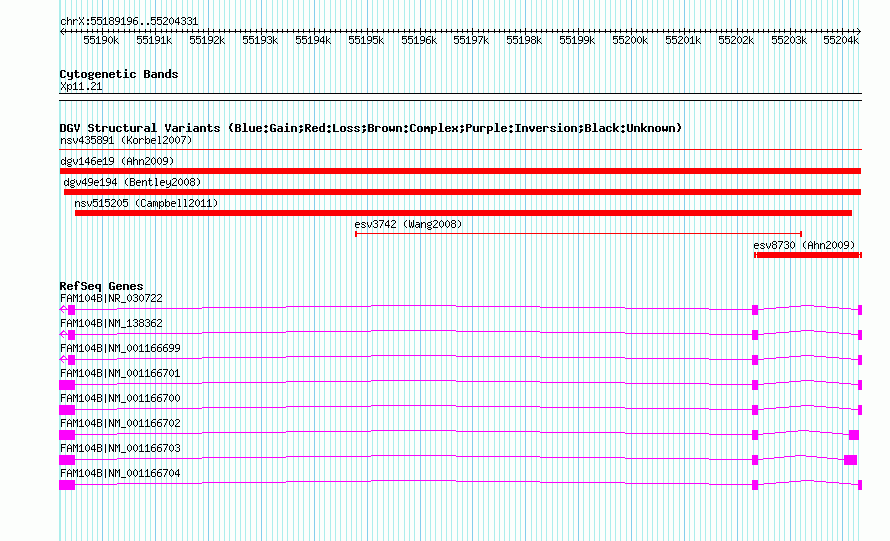
Task: Select variant label nsv435891 (Korbel2007)
Action: pyautogui.click(x=126, y=140)
